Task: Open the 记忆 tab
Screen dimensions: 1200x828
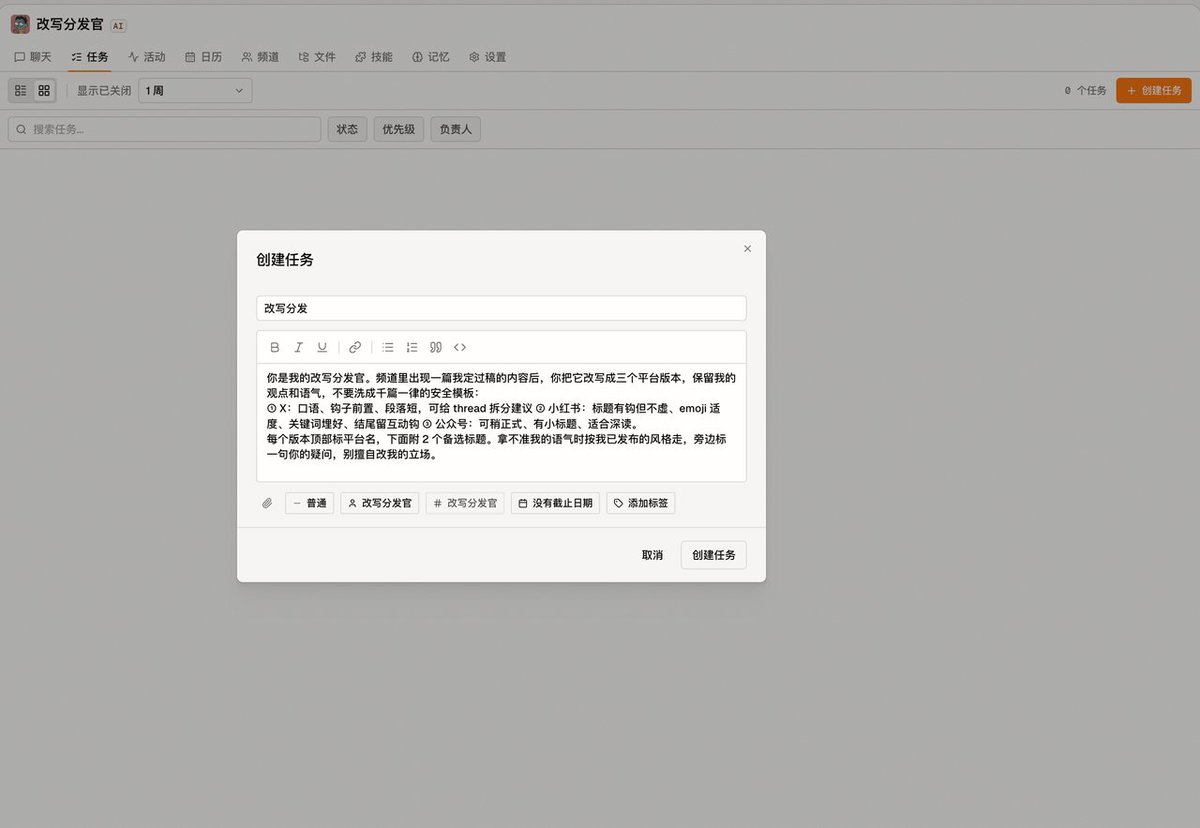Action: (x=431, y=57)
